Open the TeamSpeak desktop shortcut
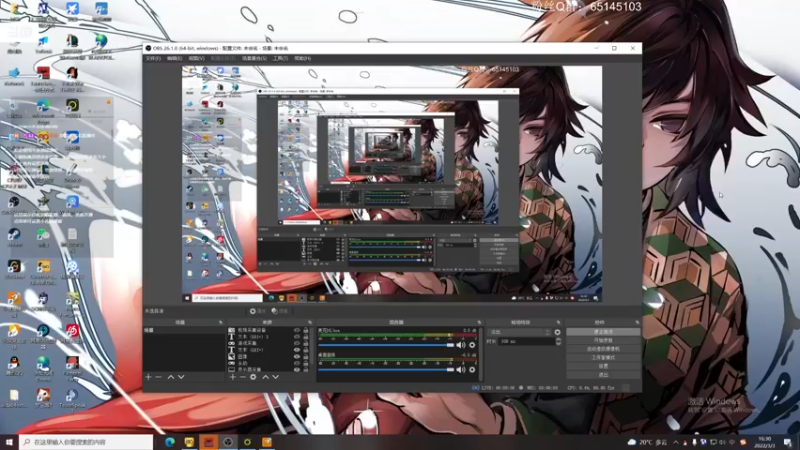 pos(72,398)
